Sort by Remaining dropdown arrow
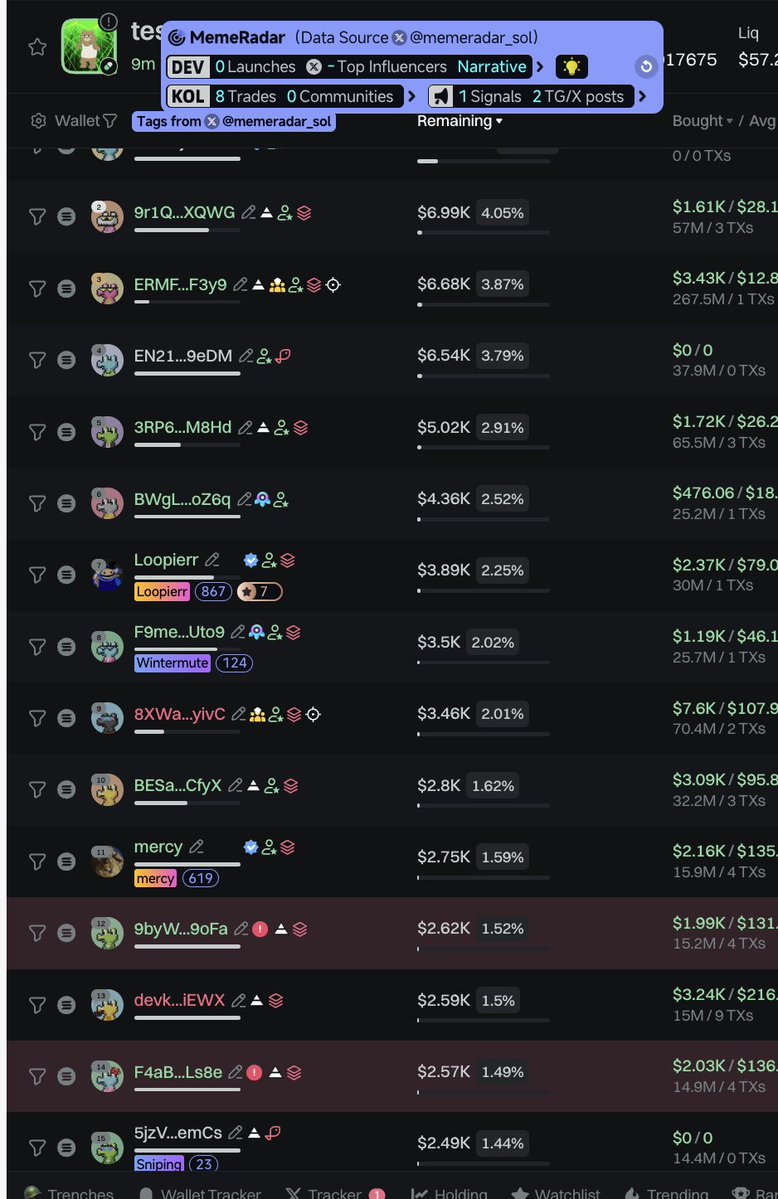The image size is (778, 1199). coord(500,122)
